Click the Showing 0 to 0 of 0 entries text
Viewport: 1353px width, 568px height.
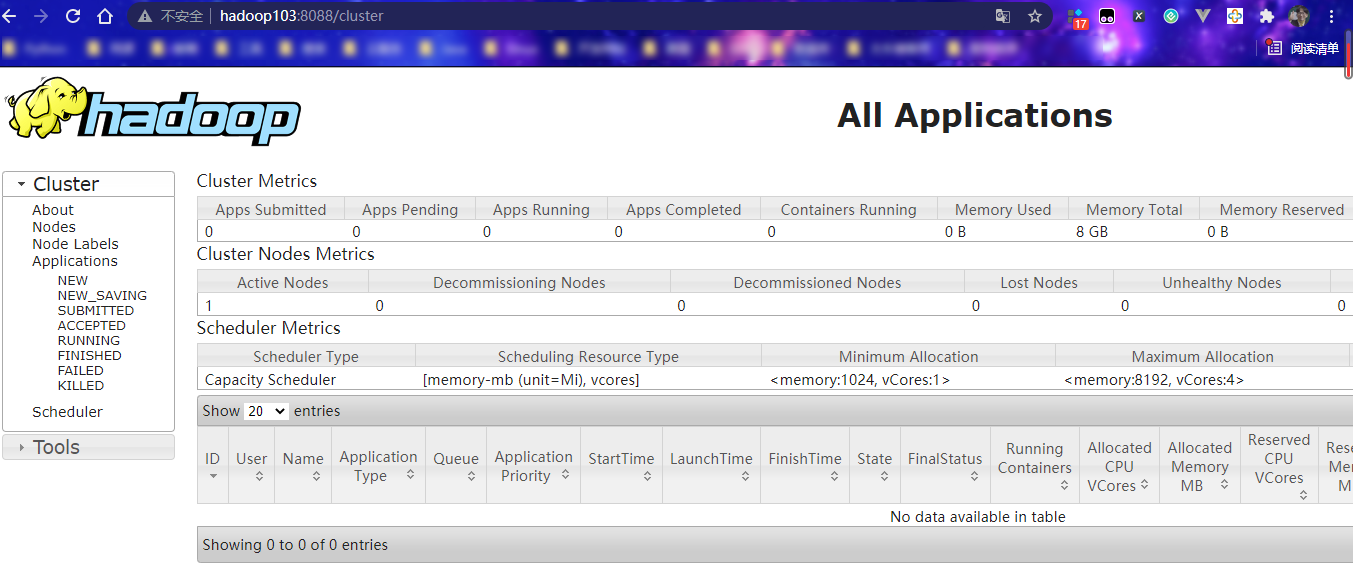click(x=295, y=545)
